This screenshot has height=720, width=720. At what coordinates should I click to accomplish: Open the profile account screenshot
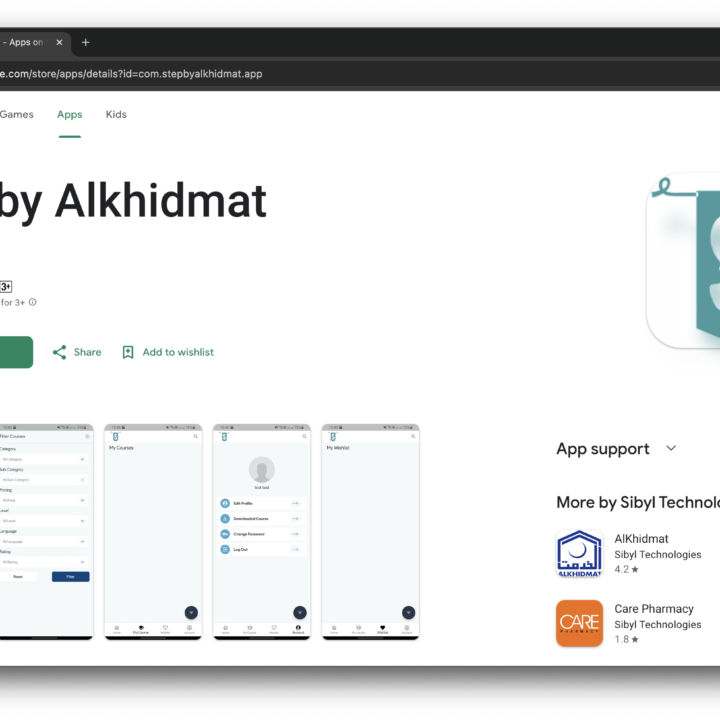coord(262,532)
